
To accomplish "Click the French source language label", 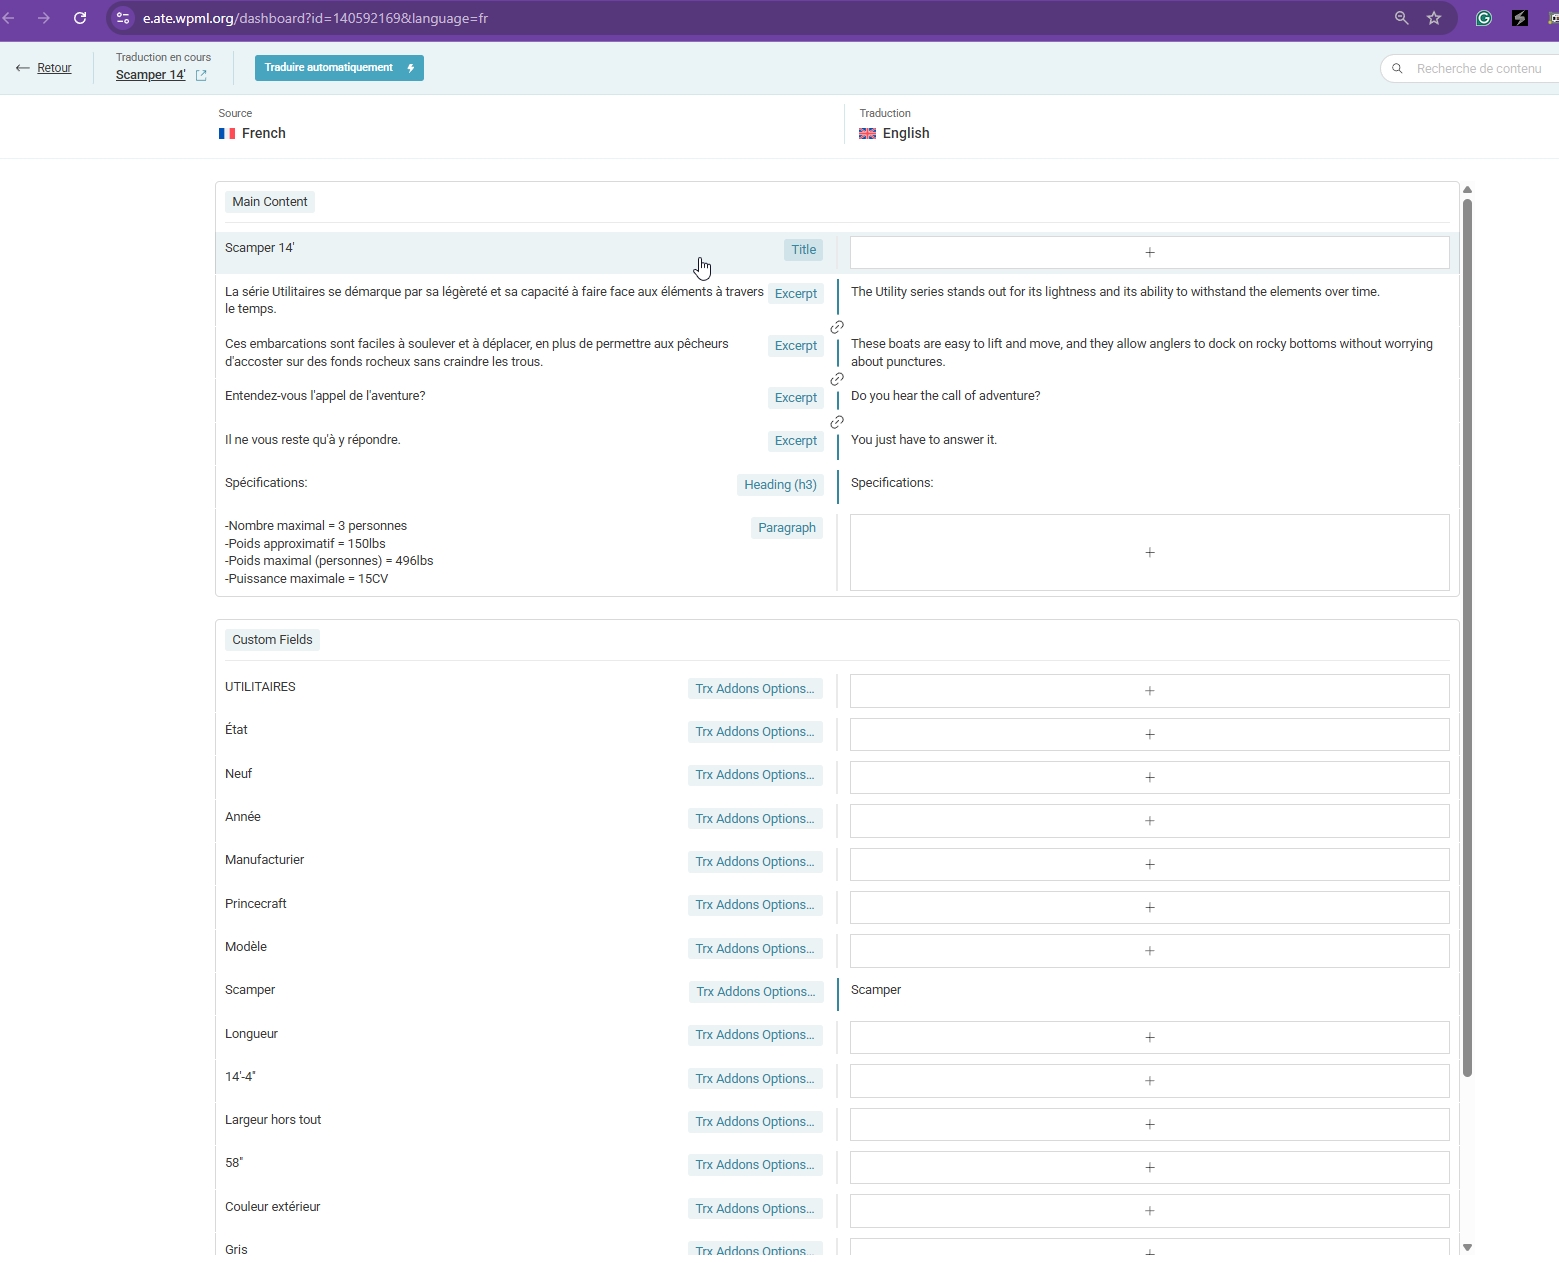I will coord(252,133).
